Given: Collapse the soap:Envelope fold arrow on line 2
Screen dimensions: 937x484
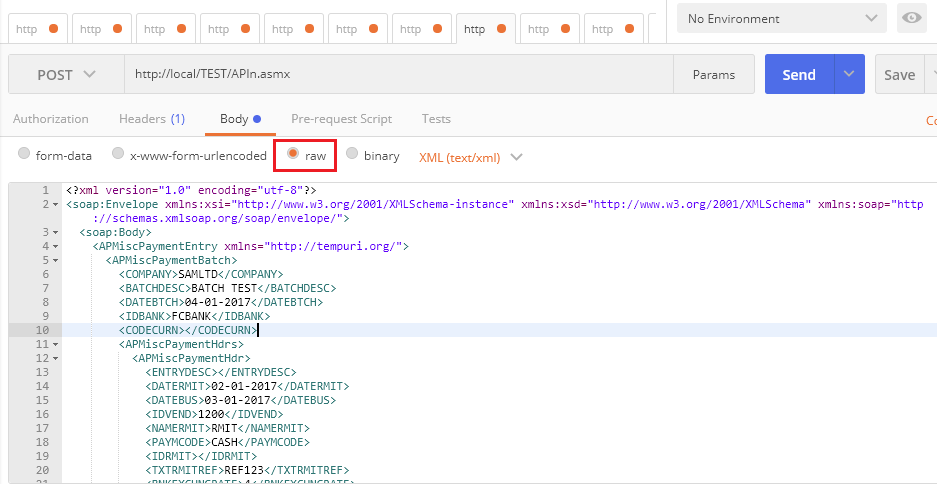Looking at the screenshot, I should coord(56,205).
